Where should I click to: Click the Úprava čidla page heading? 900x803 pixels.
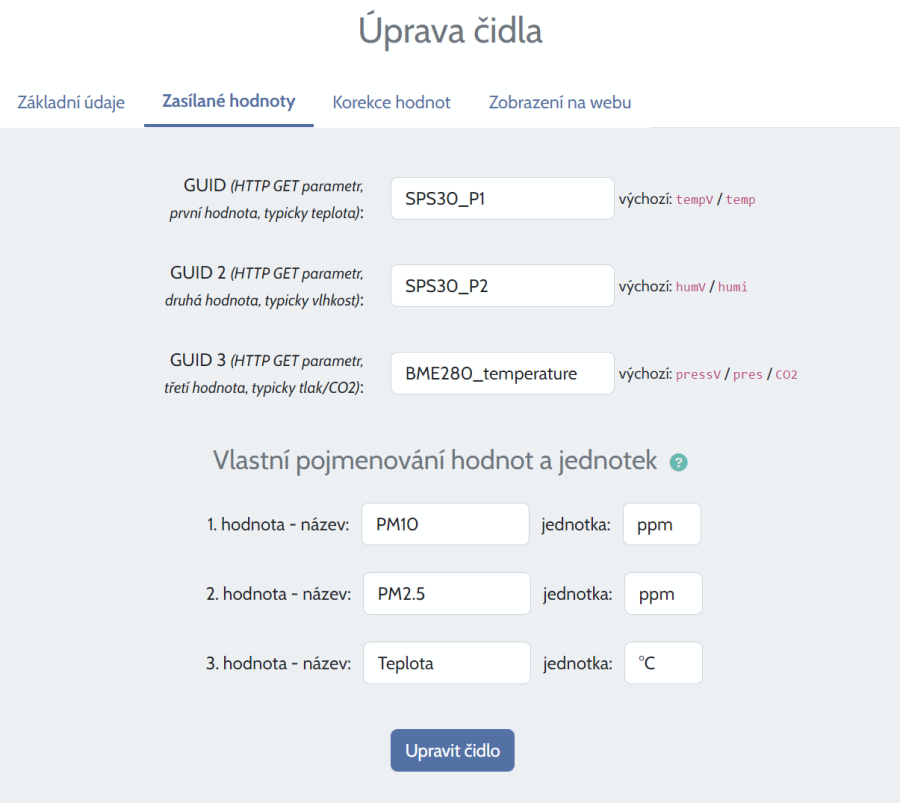click(x=450, y=31)
